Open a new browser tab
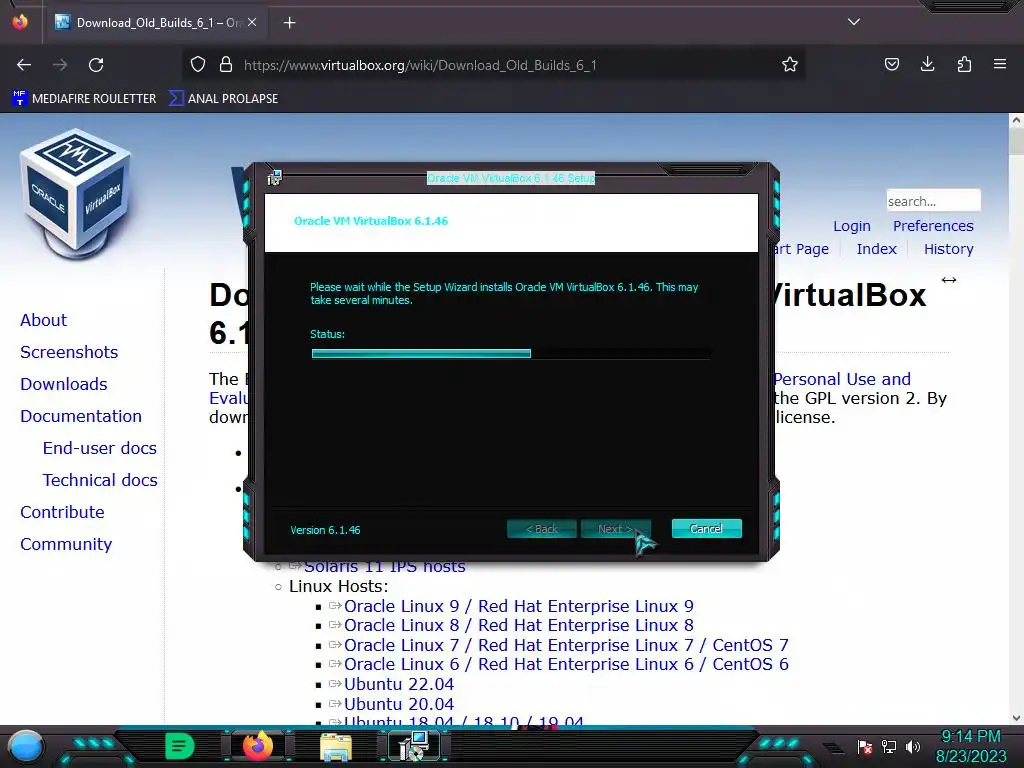This screenshot has height=768, width=1024. click(x=289, y=23)
